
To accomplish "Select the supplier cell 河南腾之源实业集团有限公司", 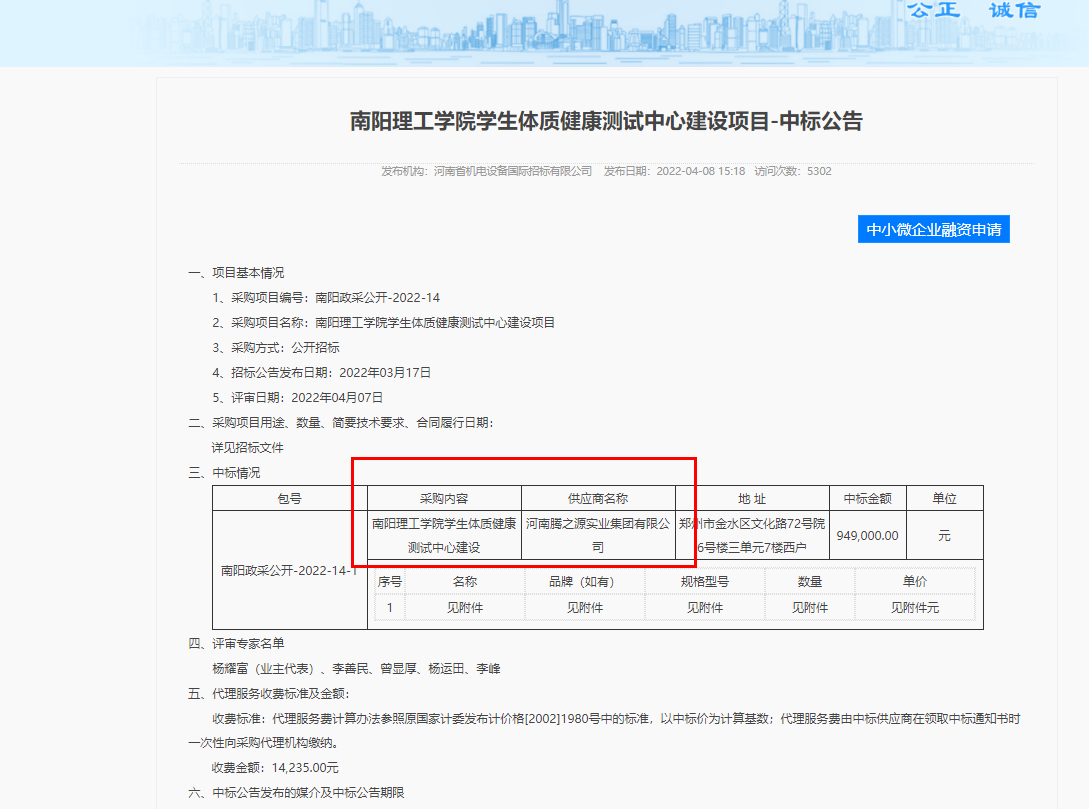I will pos(598,535).
